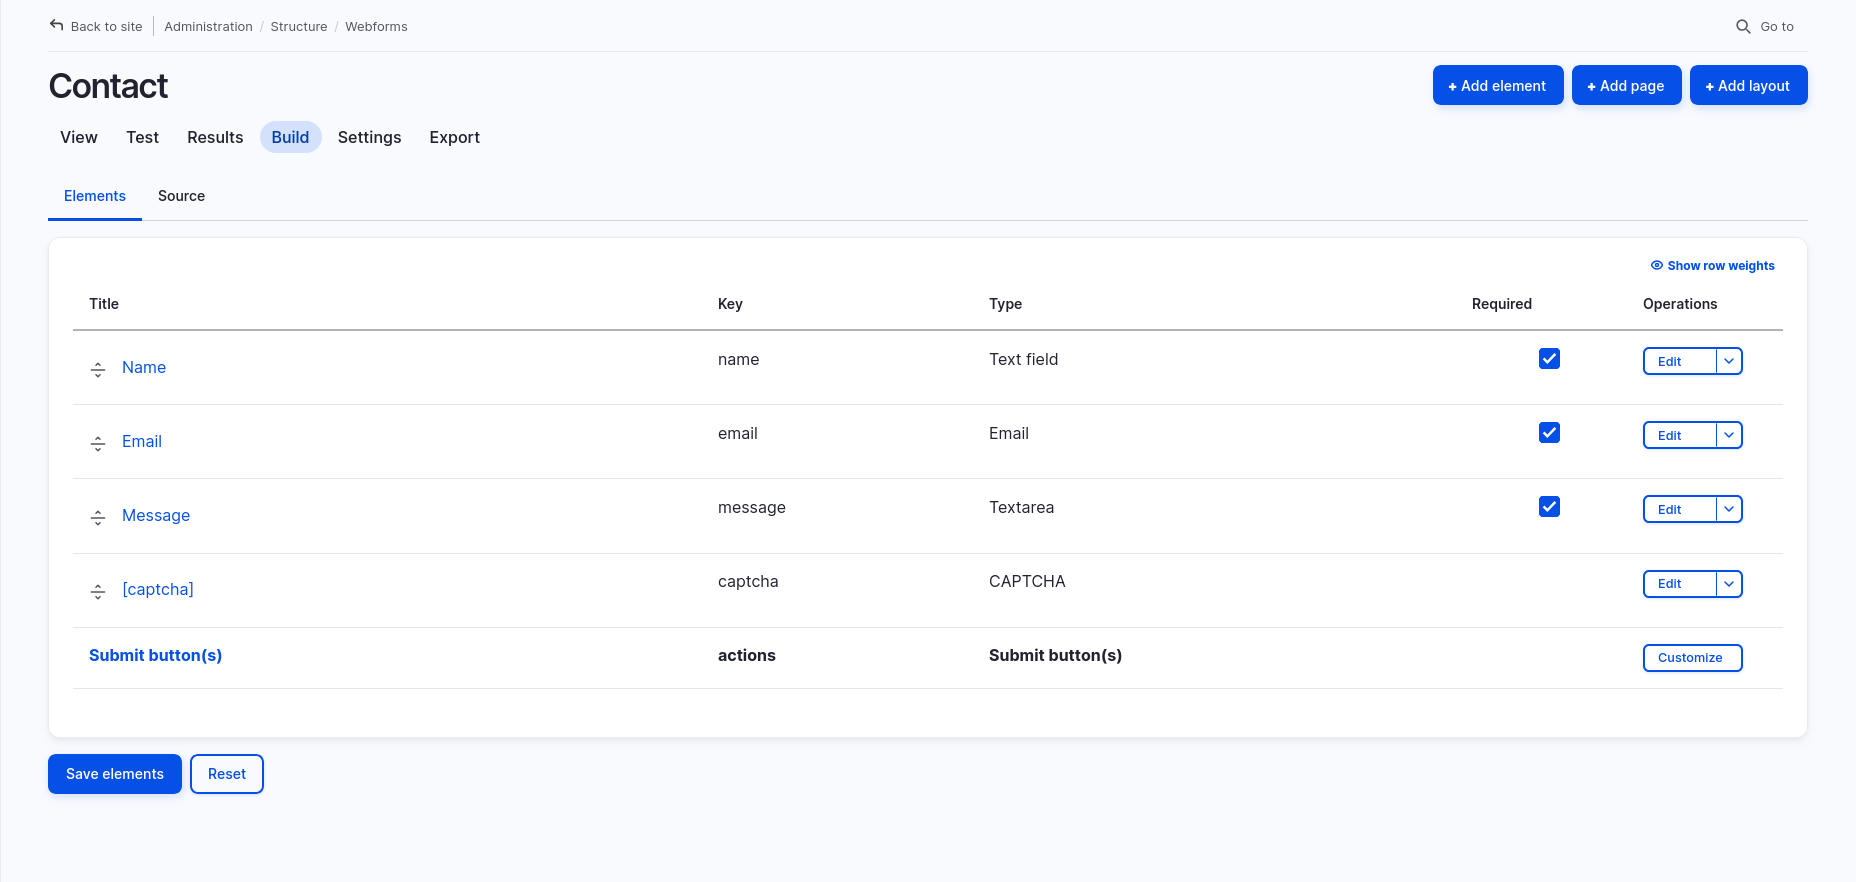Click the Add layout button
The image size is (1856, 882).
pos(1748,85)
